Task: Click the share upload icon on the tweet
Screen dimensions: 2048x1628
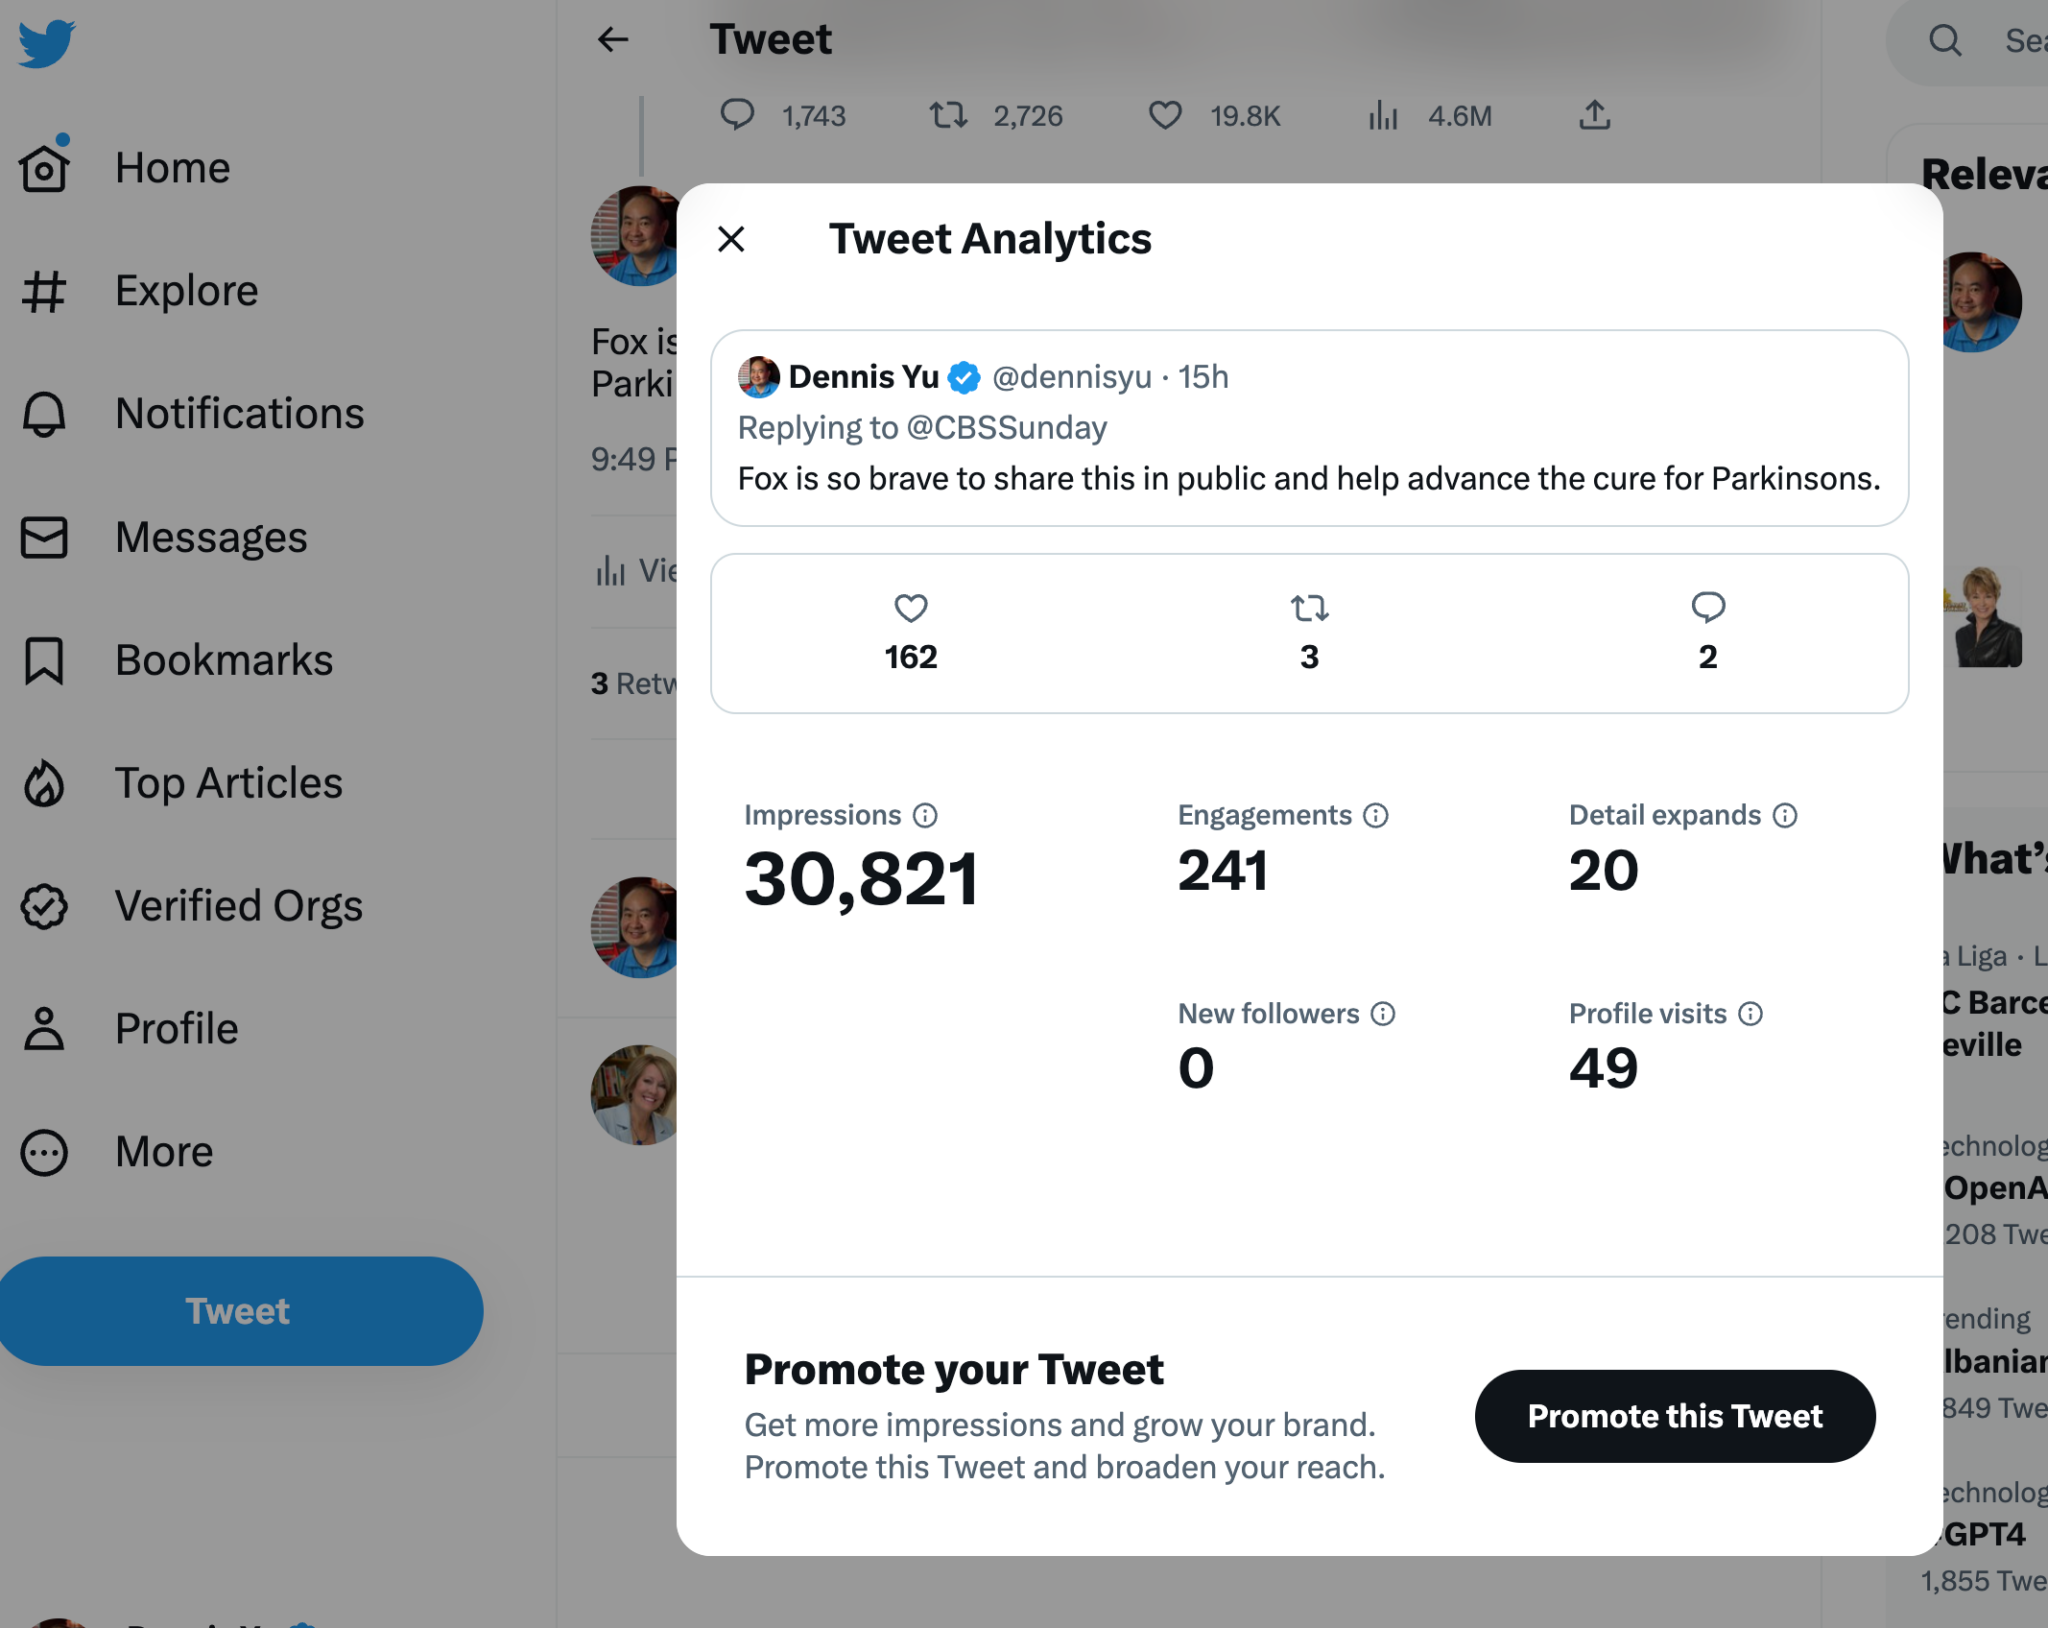Action: [1594, 116]
